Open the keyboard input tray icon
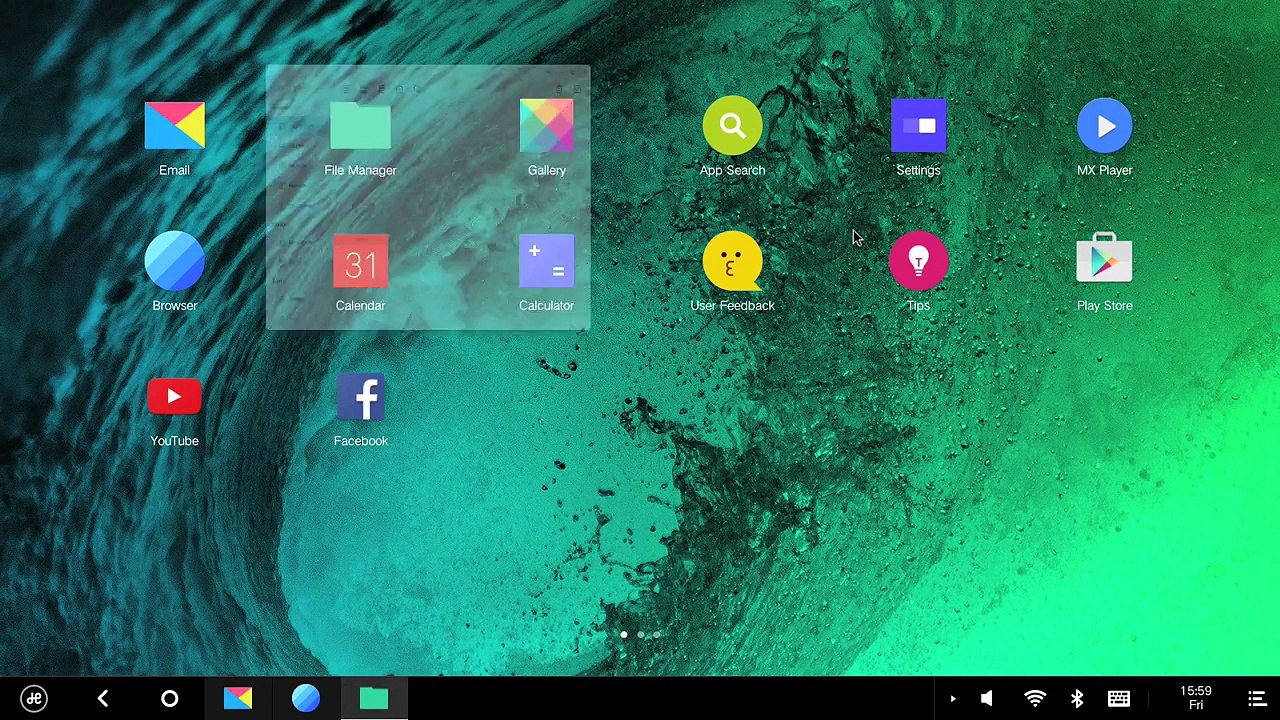1280x720 pixels. pyautogui.click(x=1119, y=699)
